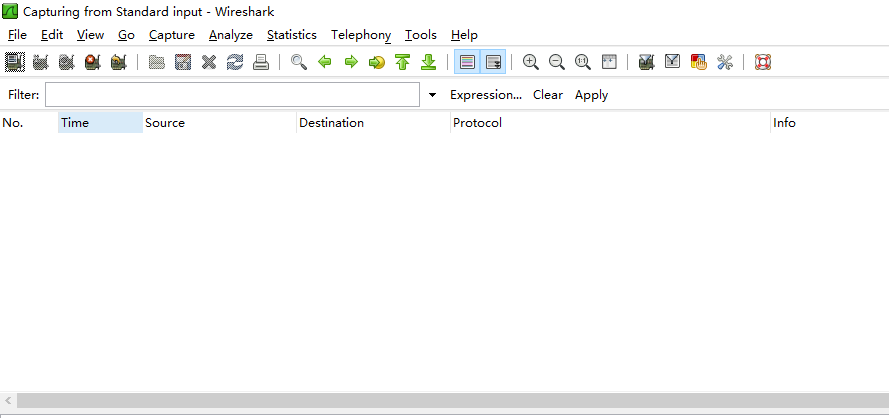Close the capture file X icon

[209, 62]
